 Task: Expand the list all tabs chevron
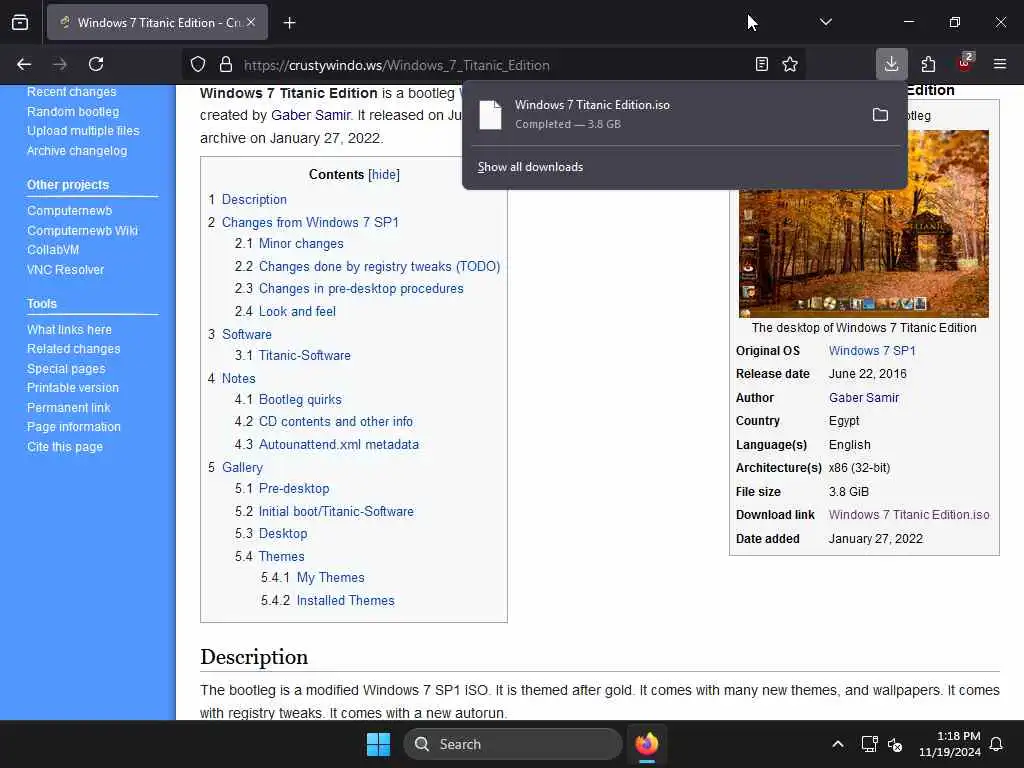pos(825,22)
